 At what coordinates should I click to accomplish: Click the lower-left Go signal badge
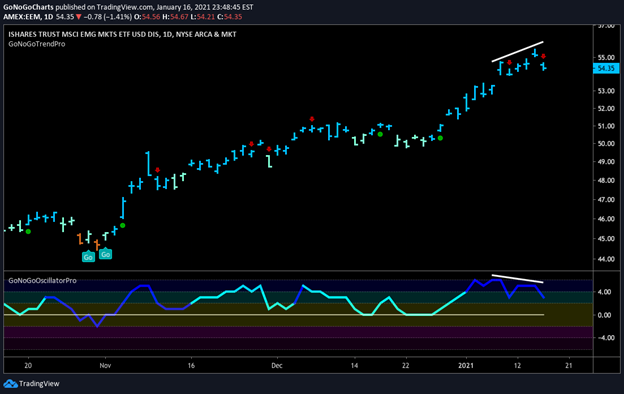tap(88, 257)
